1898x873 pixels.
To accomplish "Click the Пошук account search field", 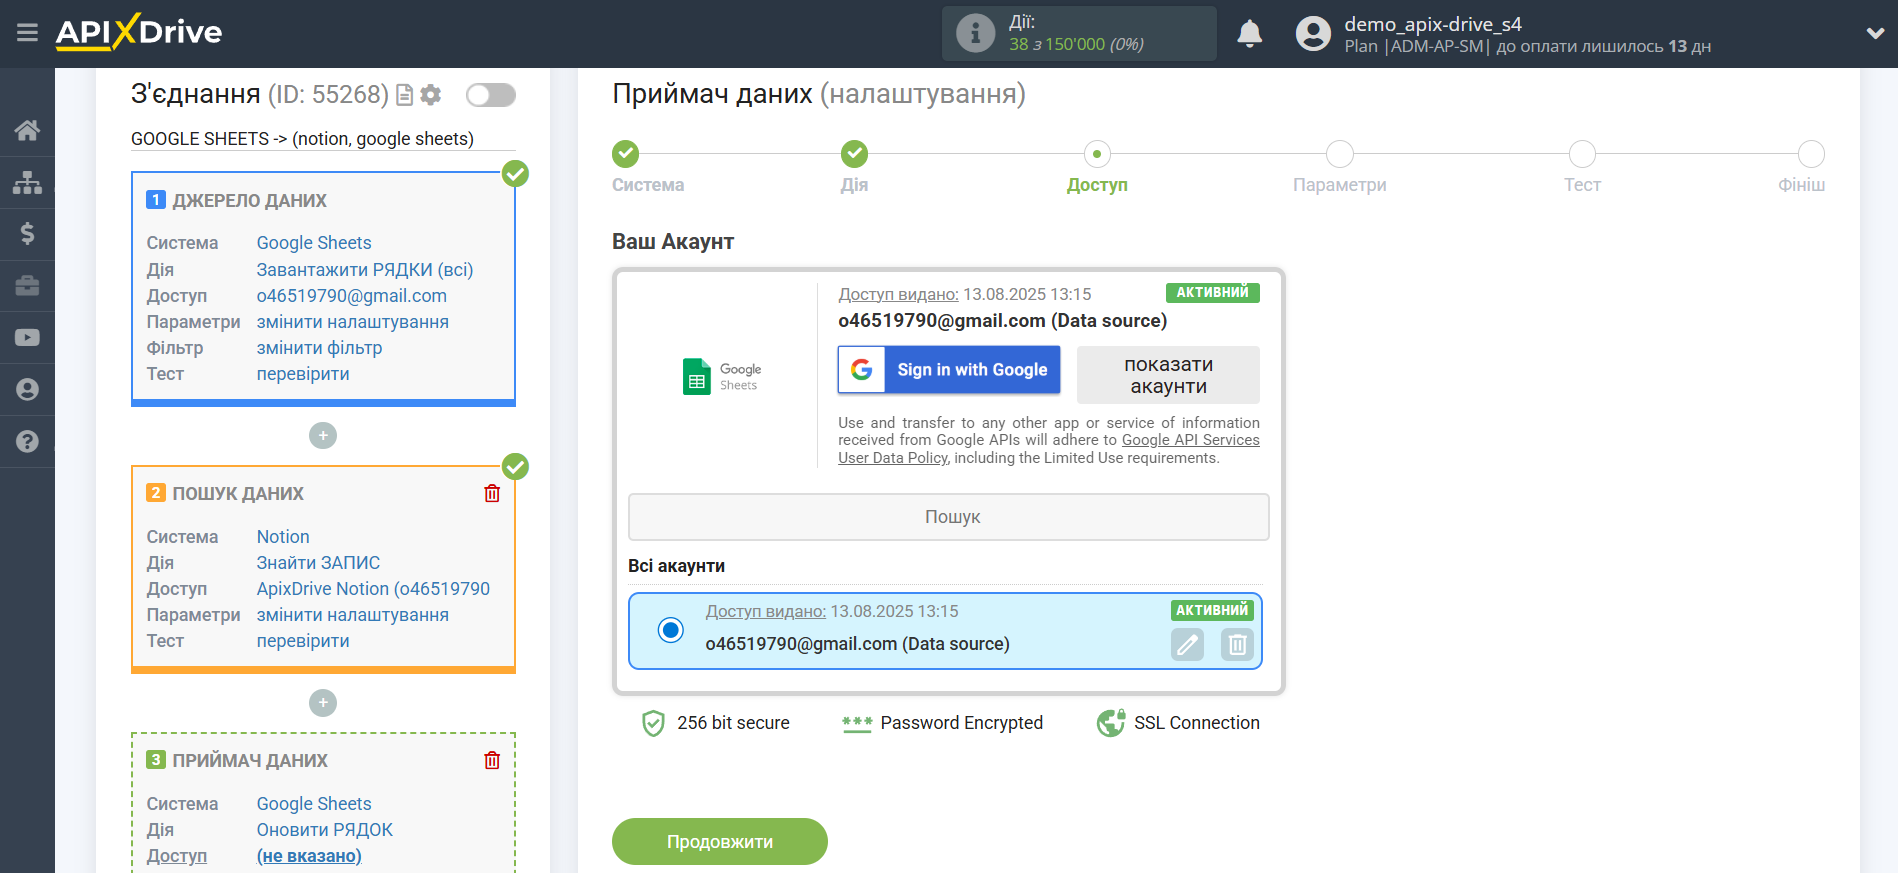I will (x=949, y=517).
